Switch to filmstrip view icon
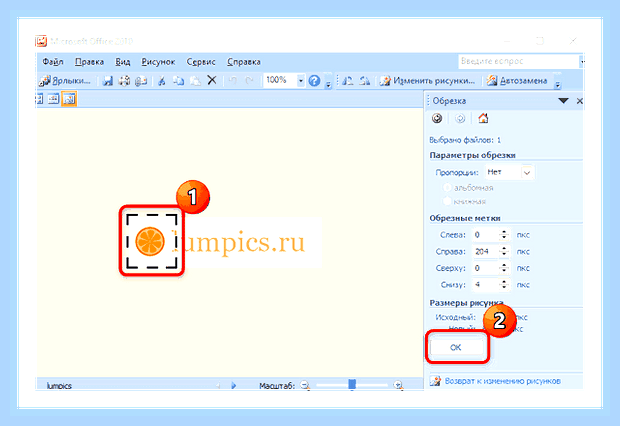620x426 pixels. [x=53, y=99]
